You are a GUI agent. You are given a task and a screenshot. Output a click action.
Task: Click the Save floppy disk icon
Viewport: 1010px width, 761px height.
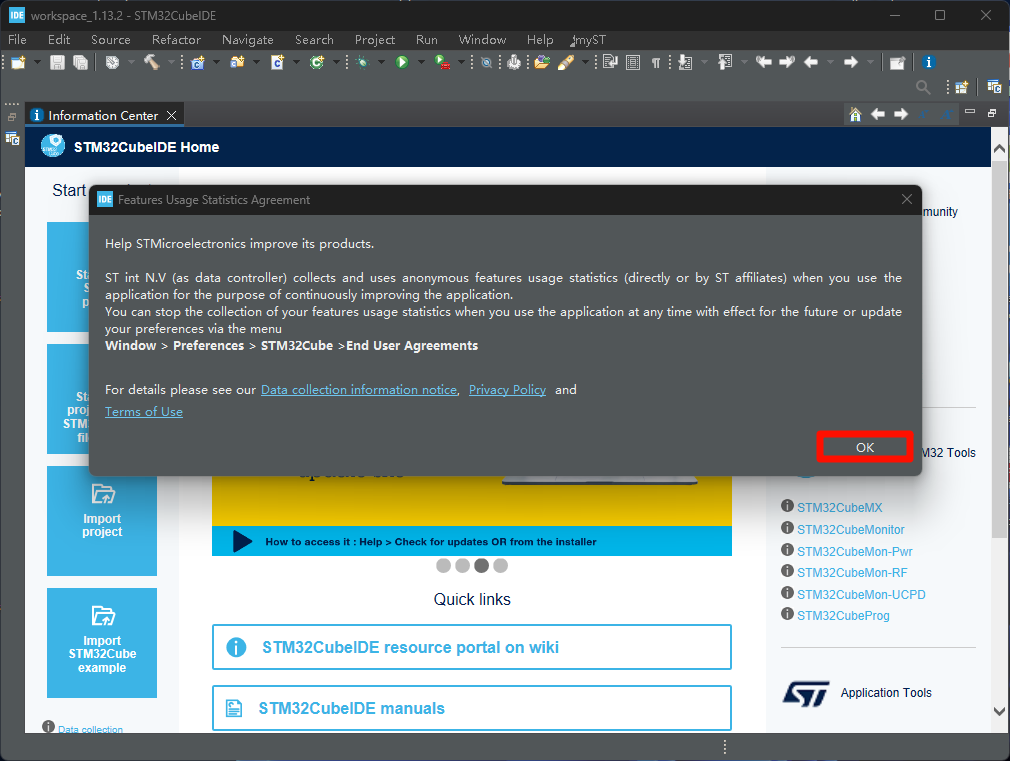(x=57, y=63)
